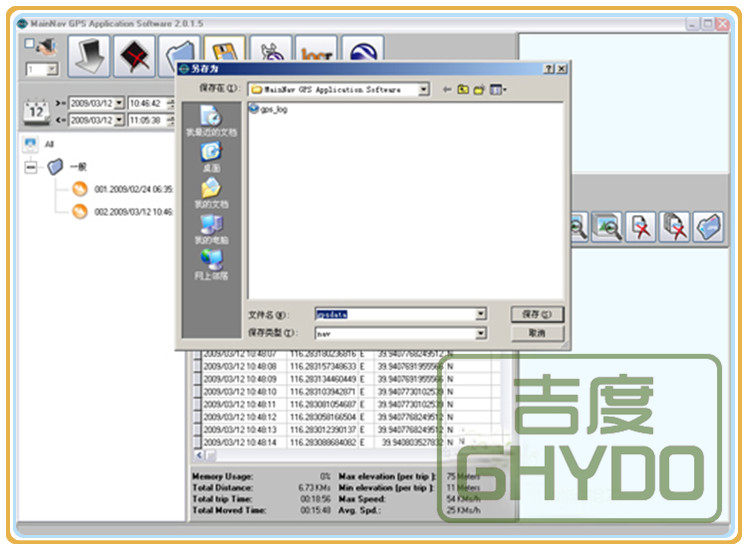This screenshot has height=551, width=750.
Task: Open the view menu icon in Save As dialog
Action: click(x=497, y=89)
